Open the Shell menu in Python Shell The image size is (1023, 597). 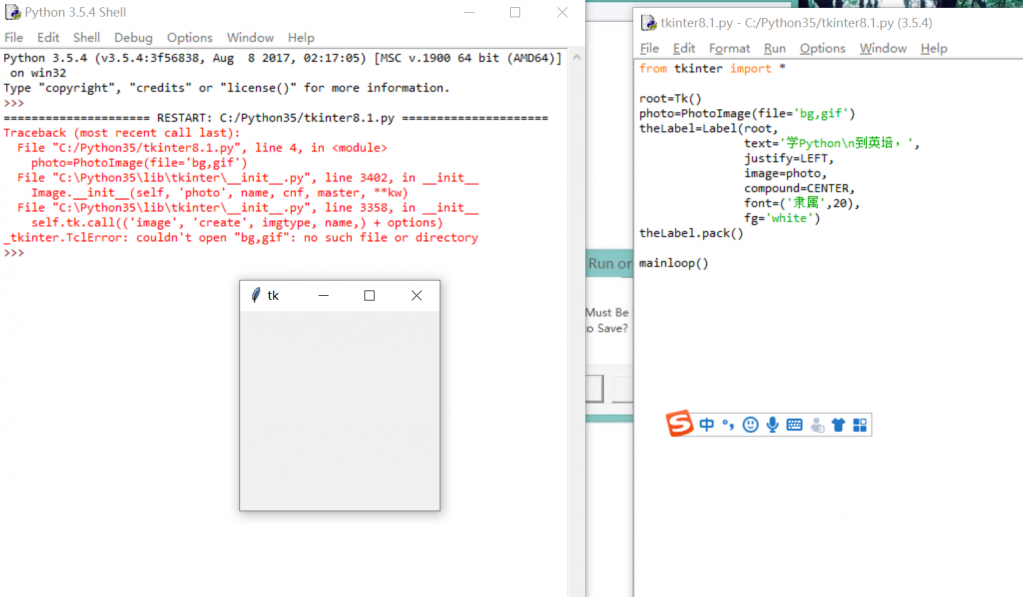coord(87,37)
